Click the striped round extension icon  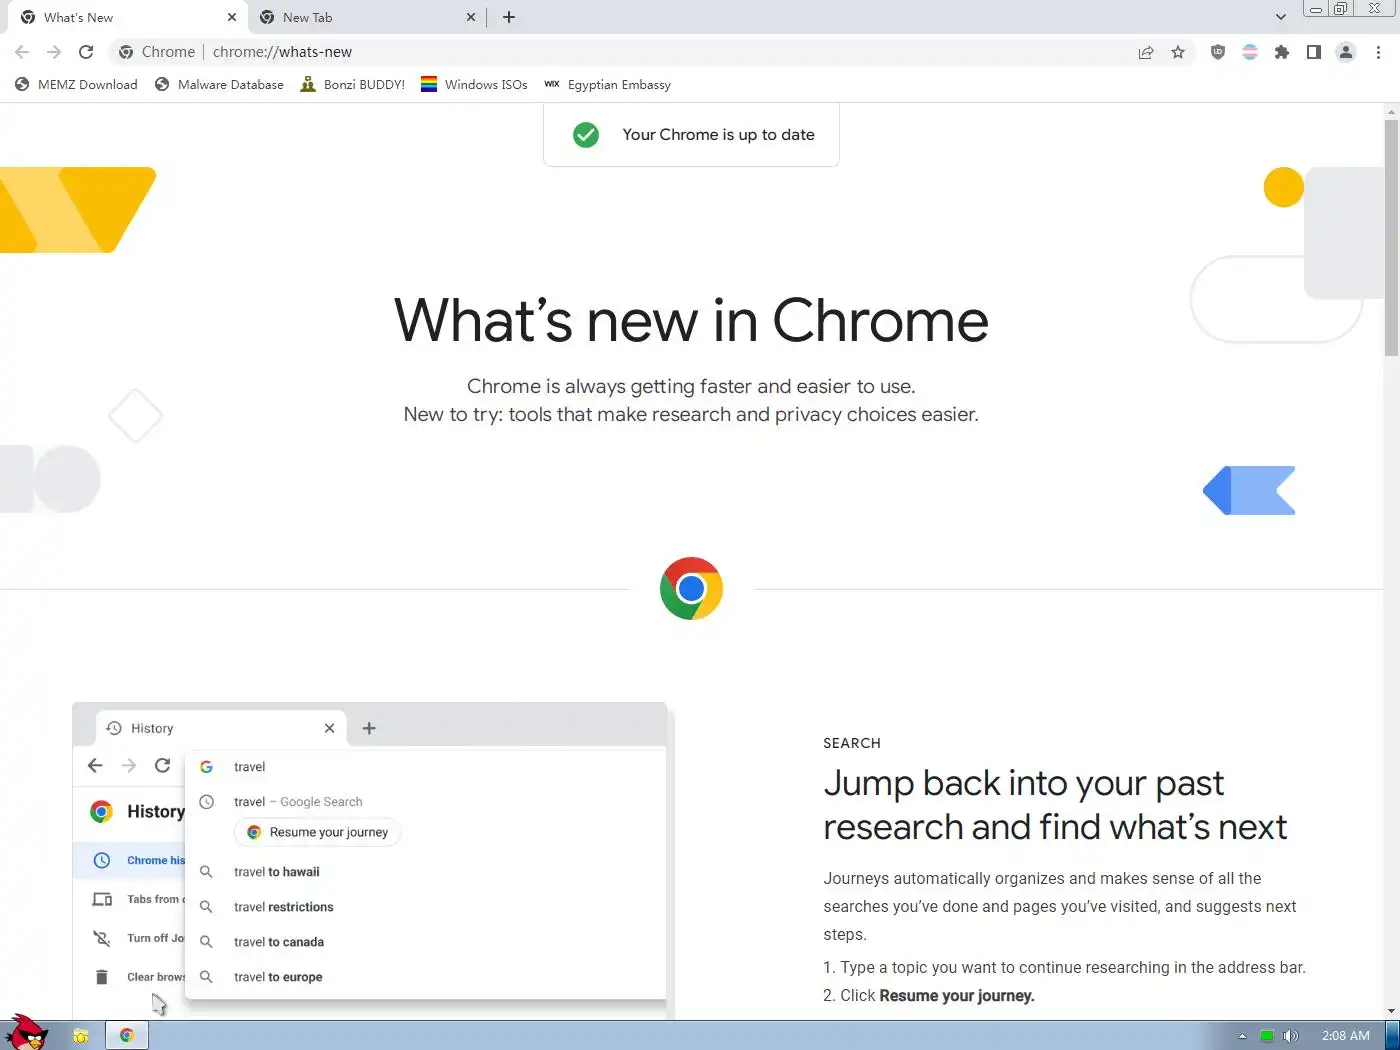[x=1250, y=52]
